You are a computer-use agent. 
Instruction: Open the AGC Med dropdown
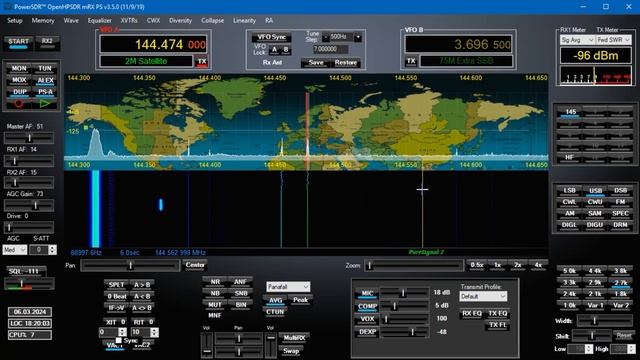click(15, 250)
